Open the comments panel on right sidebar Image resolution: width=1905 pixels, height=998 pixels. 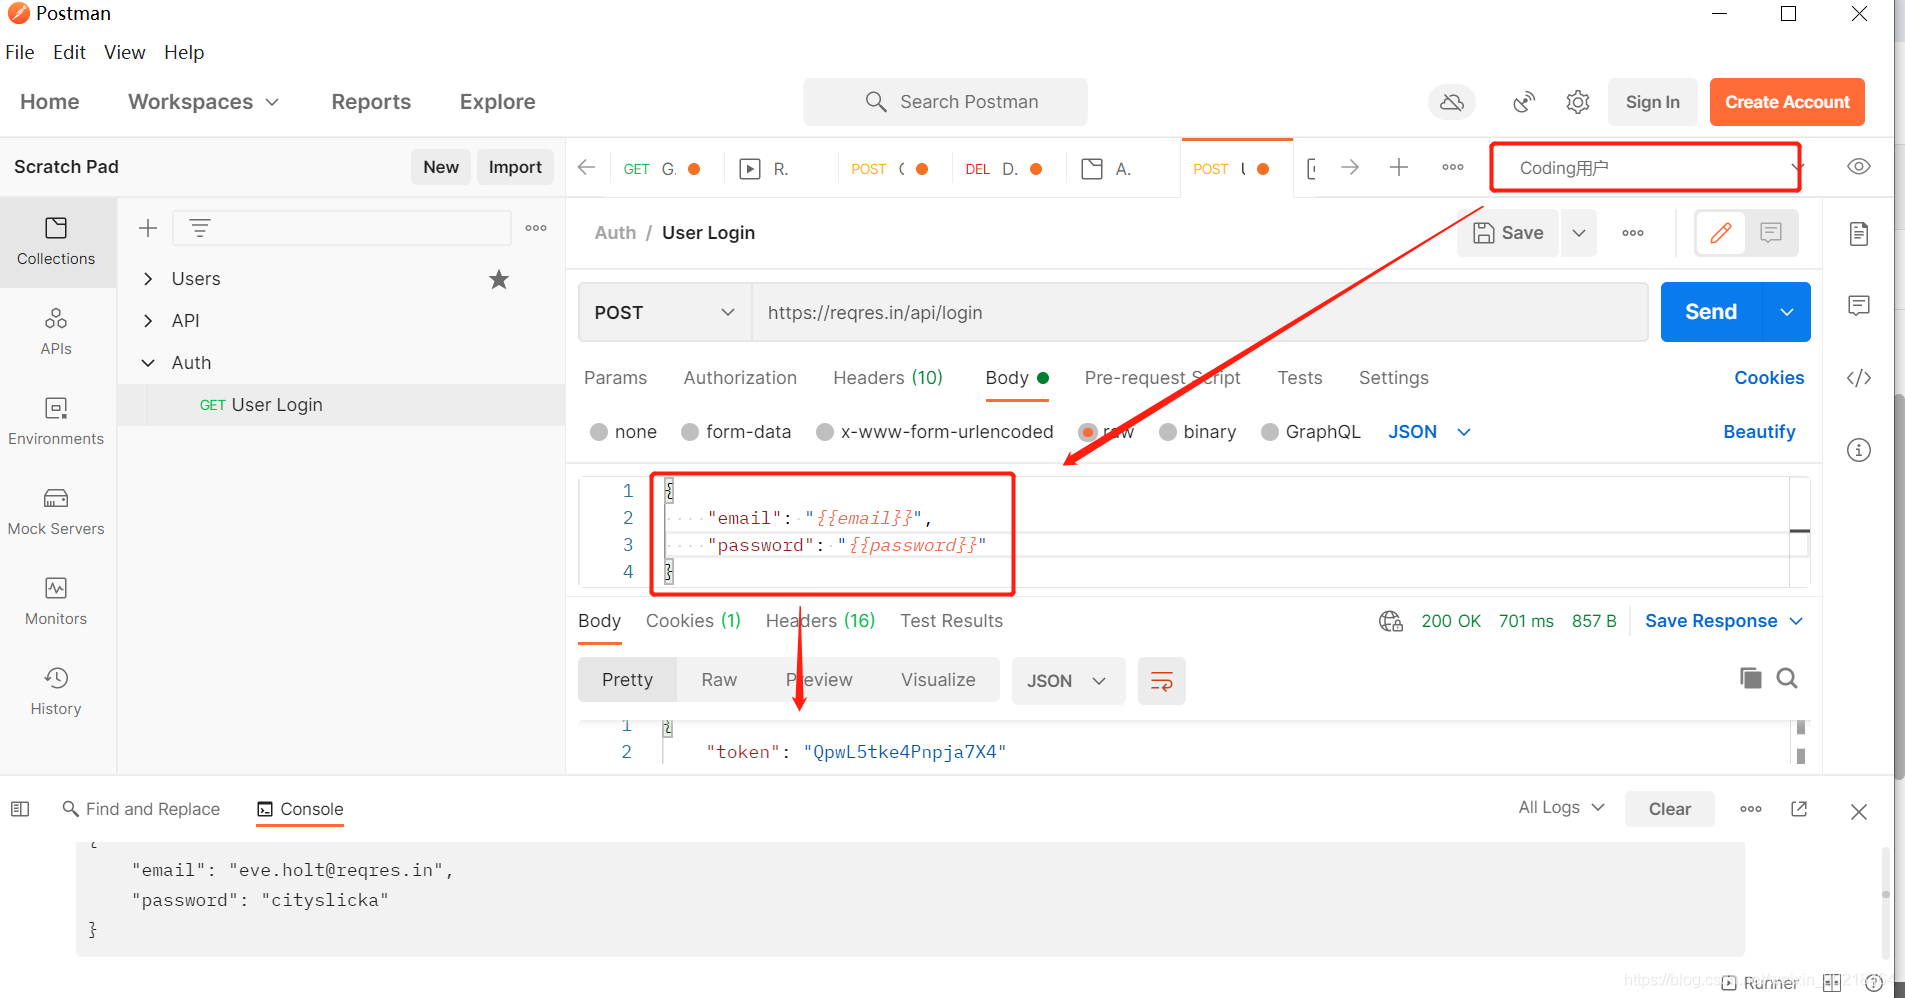[1859, 306]
